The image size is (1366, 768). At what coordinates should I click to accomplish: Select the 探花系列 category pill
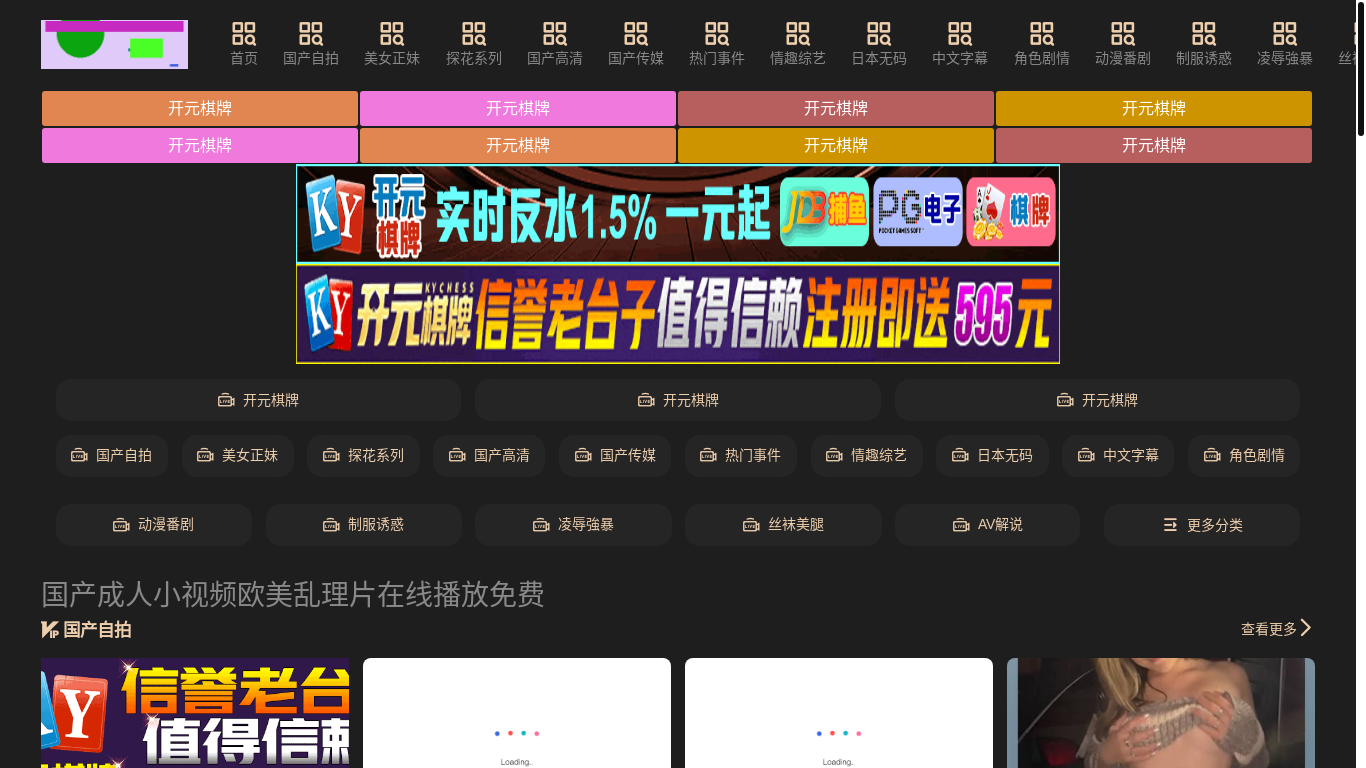[x=363, y=455]
